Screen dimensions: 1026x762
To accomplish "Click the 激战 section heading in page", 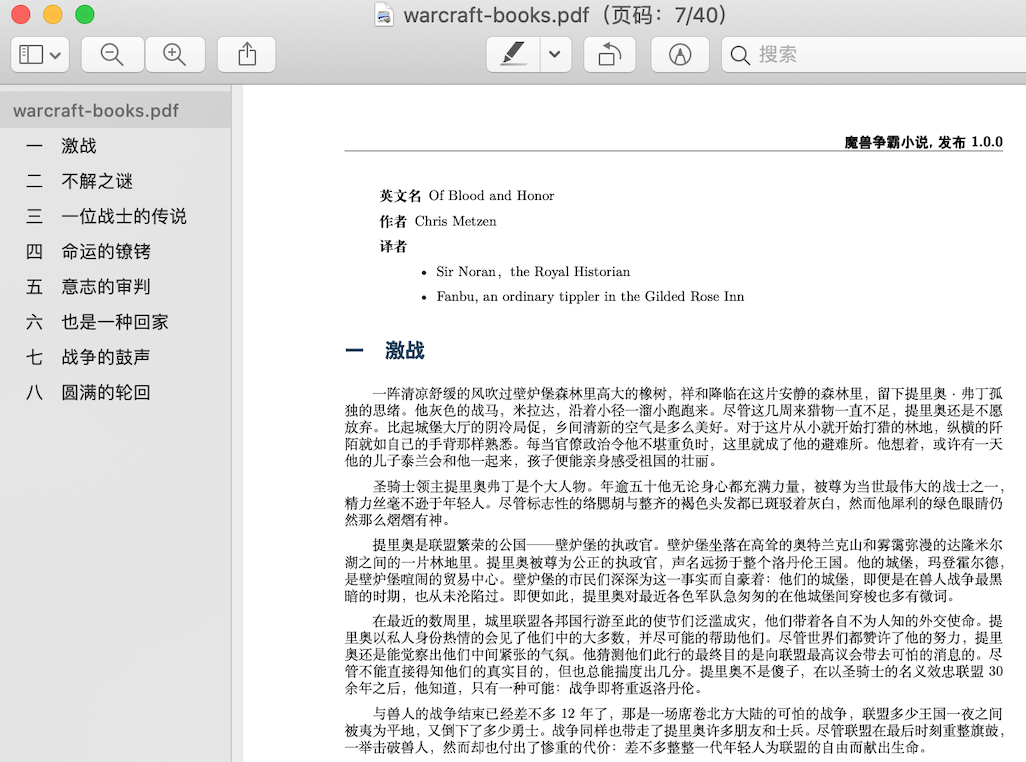I will click(x=404, y=351).
